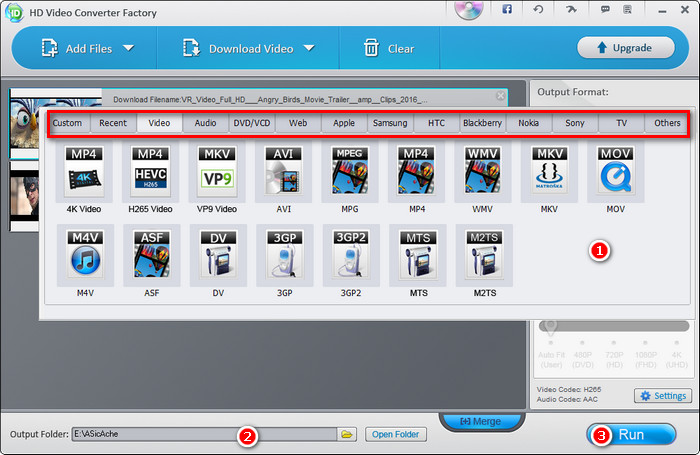Click the Download Video button
Screen dimensions: 700x455
[x=238, y=48]
